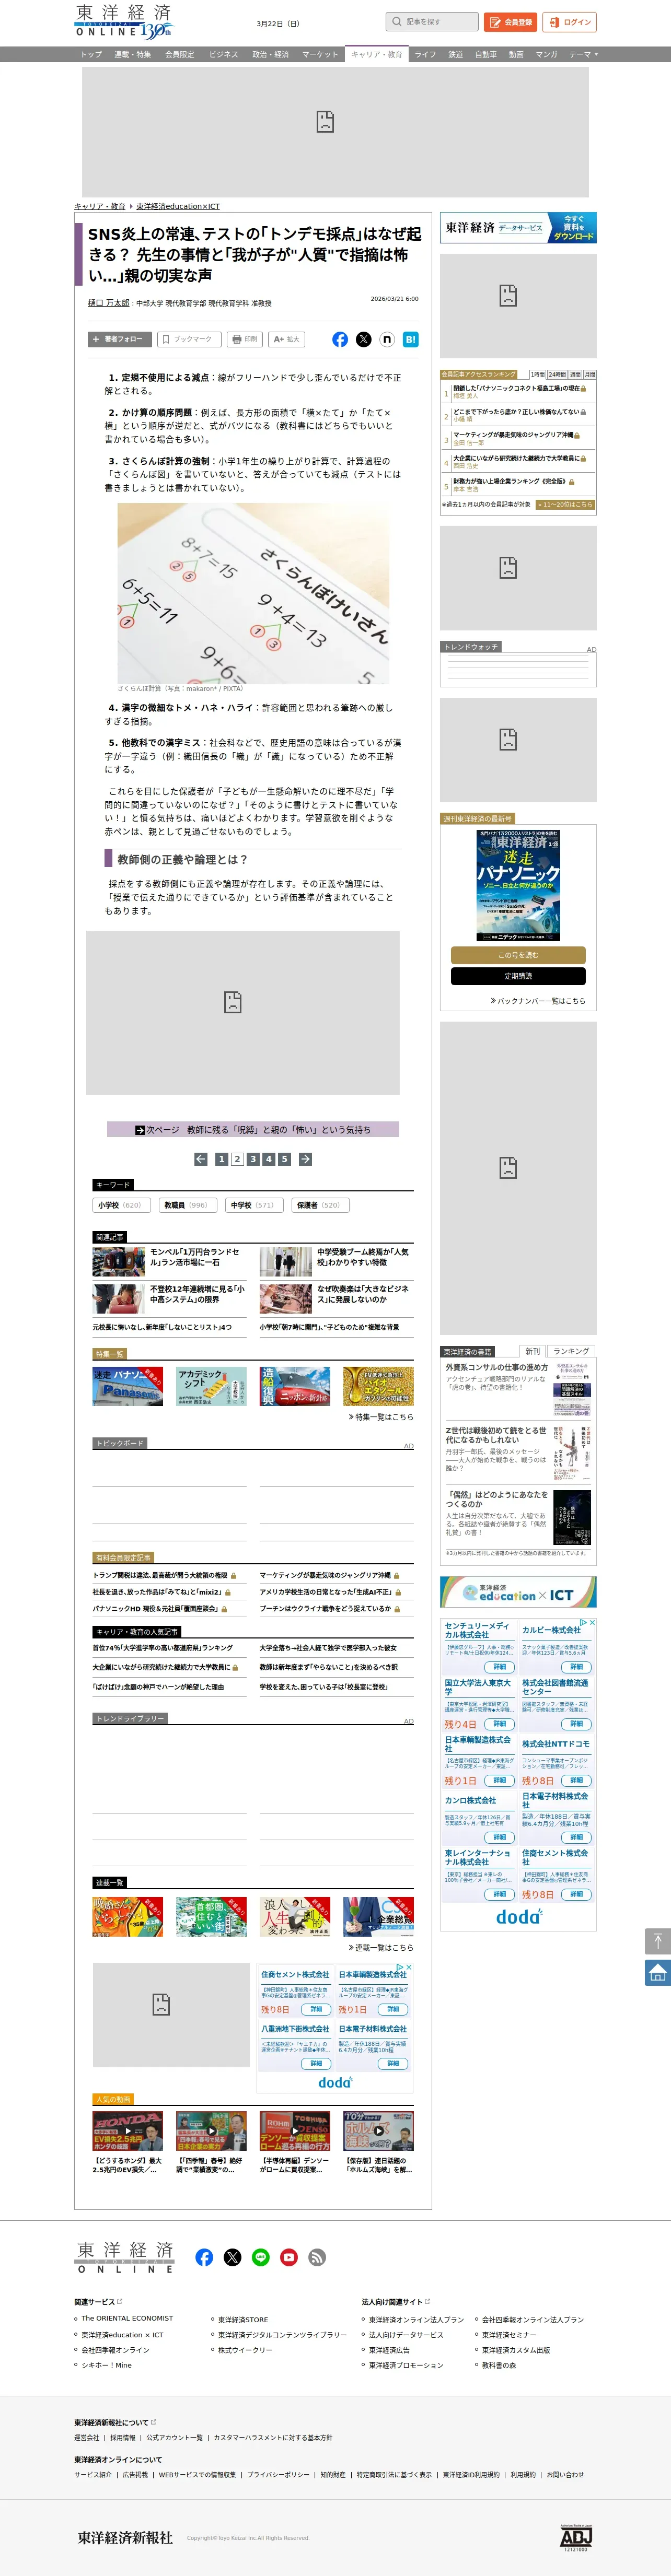Screen dimensions: 671x2576
Task: Click the Toyo Keizai Online header logo
Action: [x=124, y=21]
